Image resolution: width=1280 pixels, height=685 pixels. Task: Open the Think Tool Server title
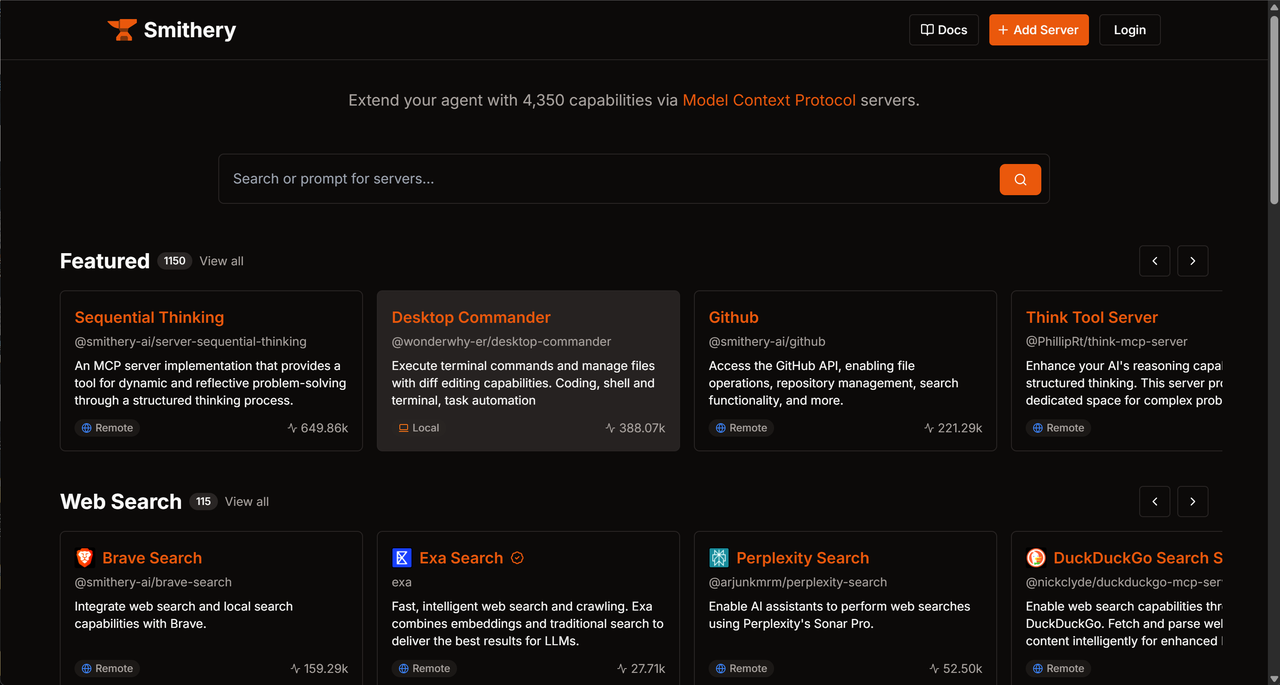(1092, 317)
